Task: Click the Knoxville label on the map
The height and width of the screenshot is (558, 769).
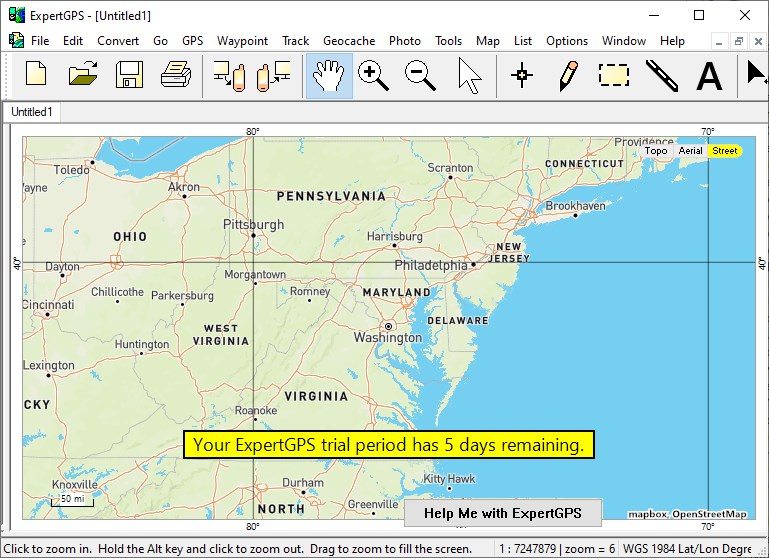Action: tap(75, 484)
